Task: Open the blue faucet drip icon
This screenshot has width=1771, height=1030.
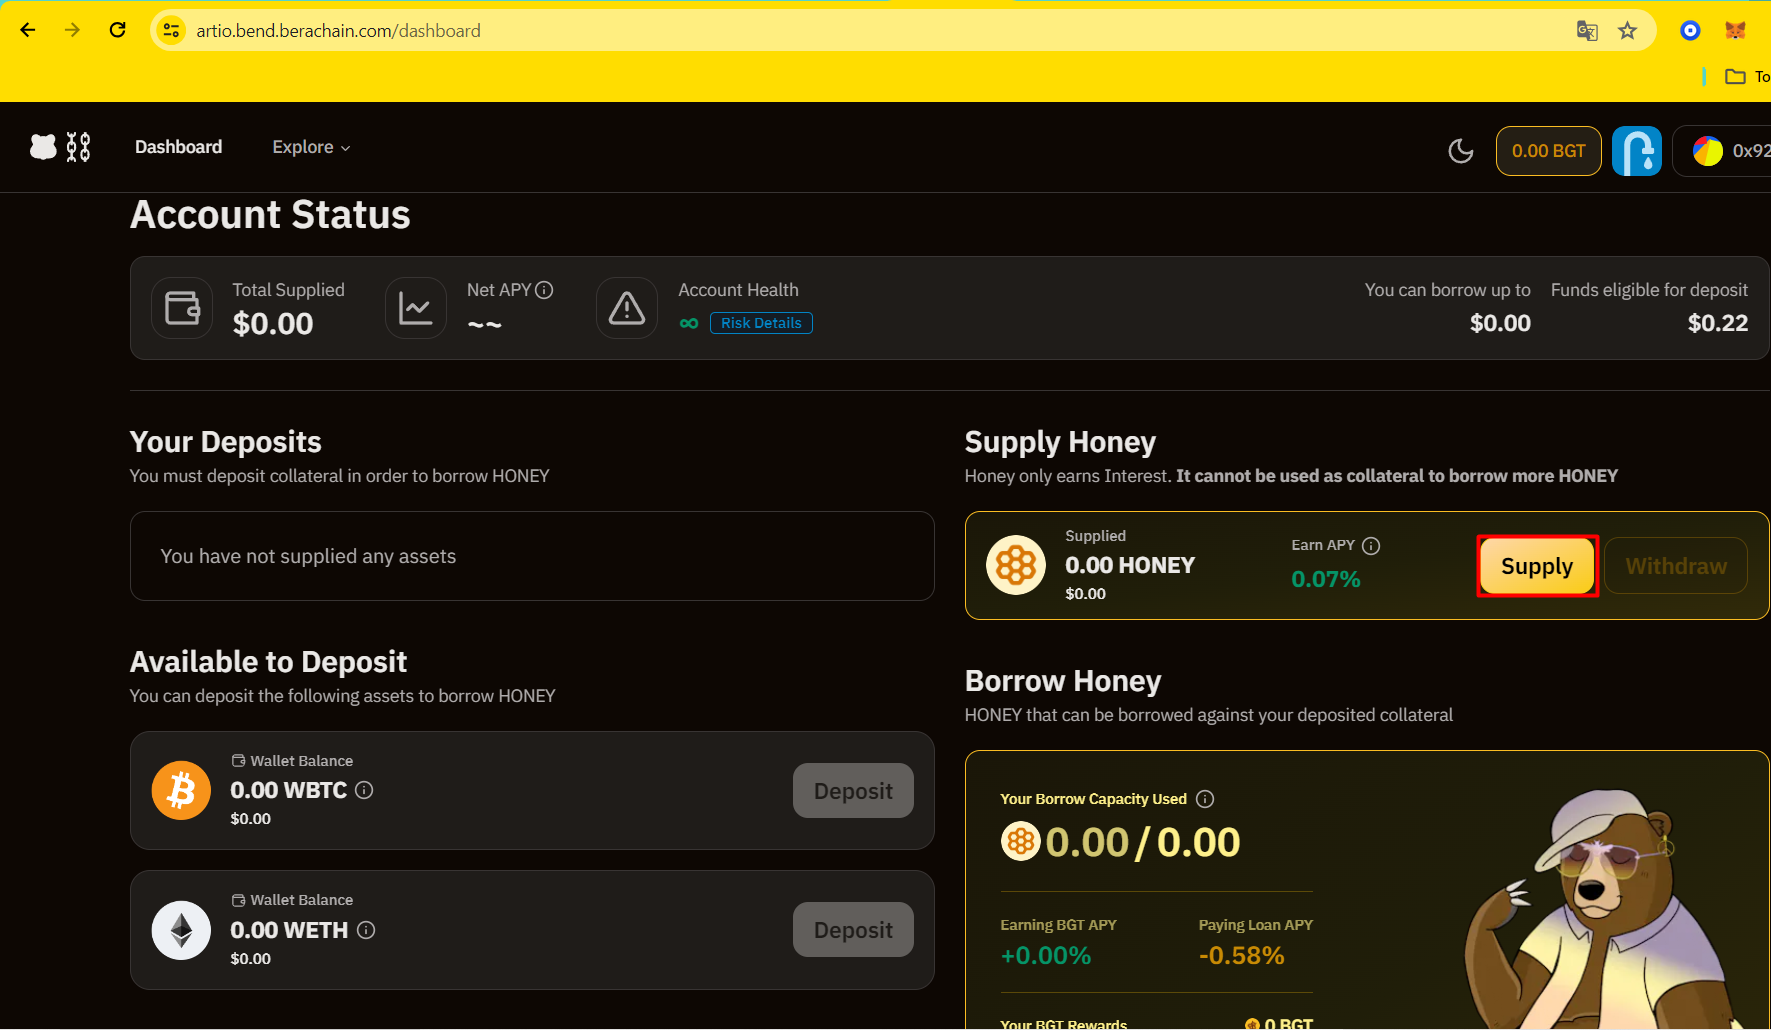Action: tap(1637, 151)
